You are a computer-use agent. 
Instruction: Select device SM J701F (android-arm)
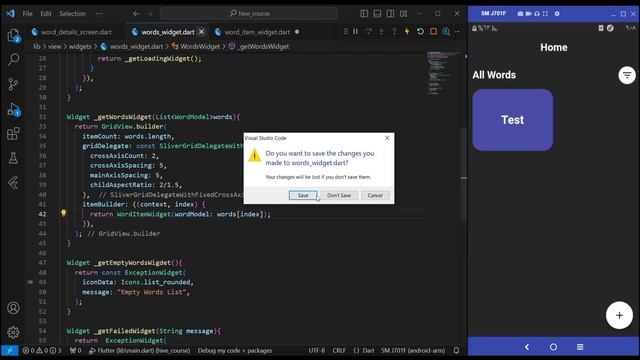pyautogui.click(x=413, y=350)
